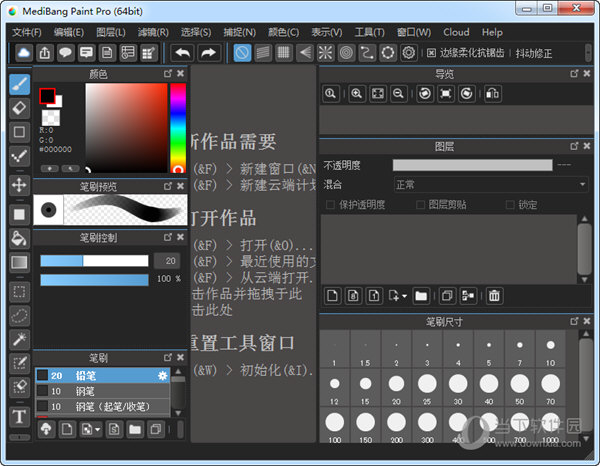Select the Lasso tool
600x466 pixels.
pos(20,316)
